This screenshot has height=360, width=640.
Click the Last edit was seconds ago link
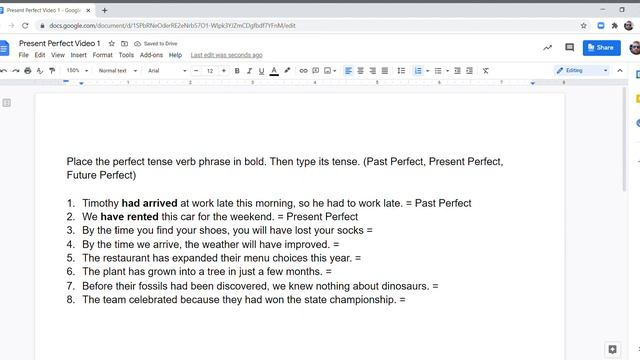click(227, 55)
